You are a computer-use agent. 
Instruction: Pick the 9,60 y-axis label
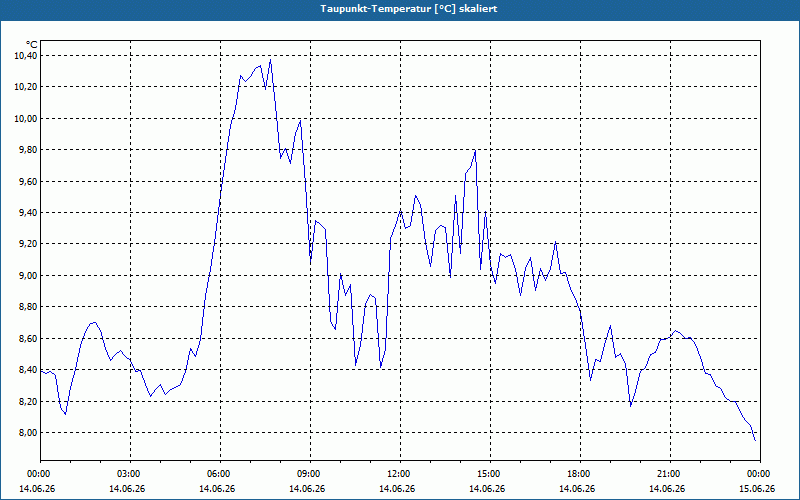tap(29, 182)
